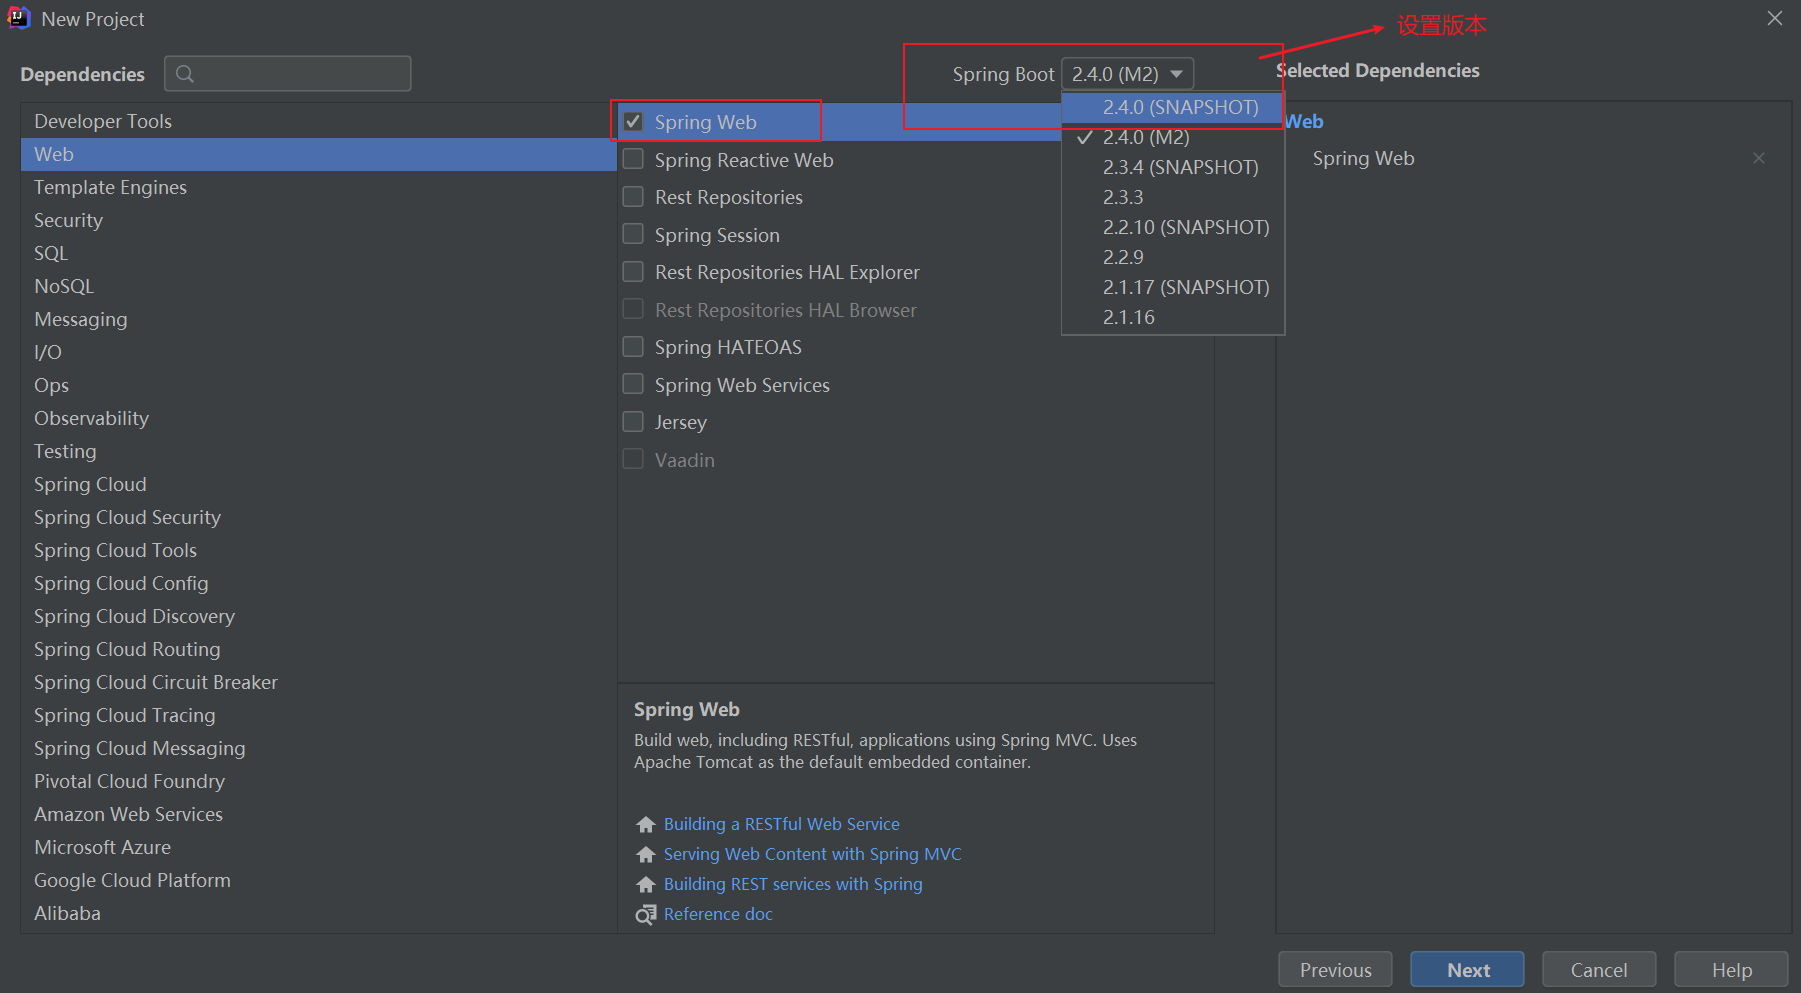This screenshot has width=1801, height=993.
Task: Open Spring Cloud Discovery category
Action: tap(318, 616)
